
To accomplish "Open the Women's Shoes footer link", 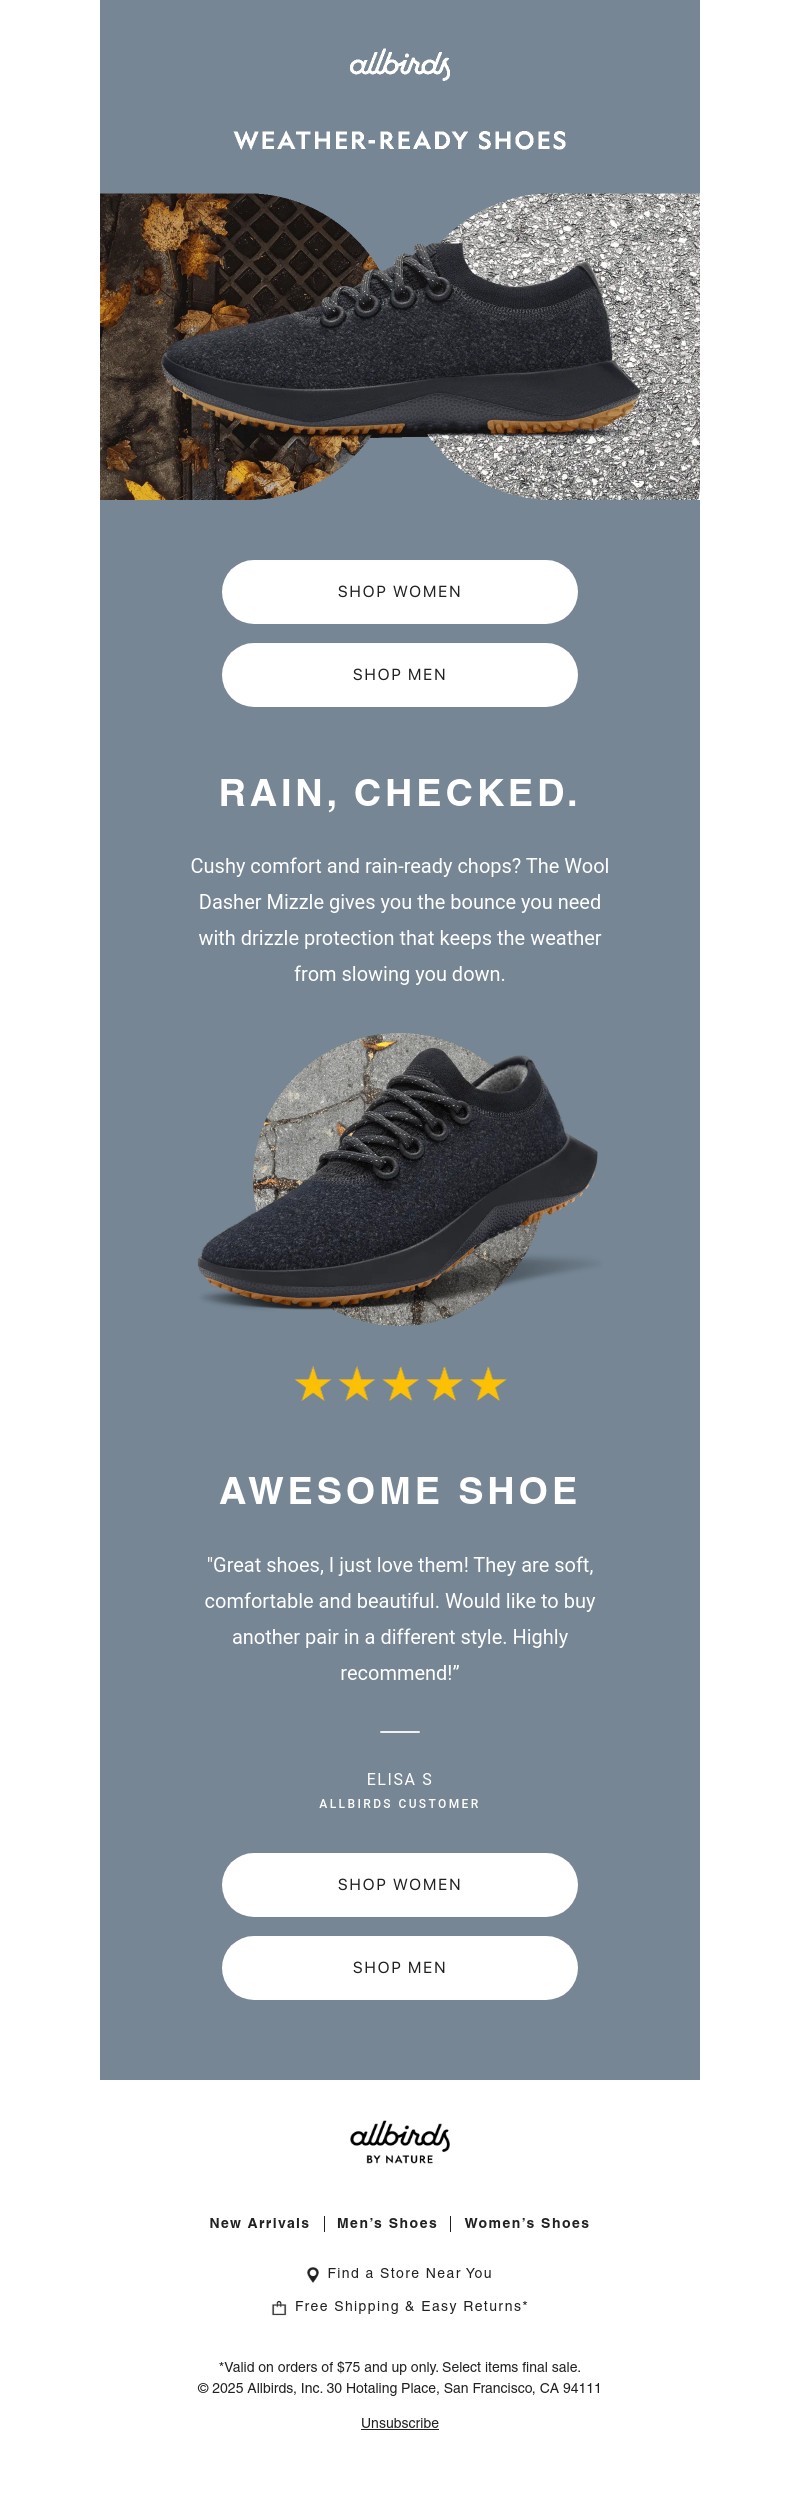I will (x=527, y=2224).
